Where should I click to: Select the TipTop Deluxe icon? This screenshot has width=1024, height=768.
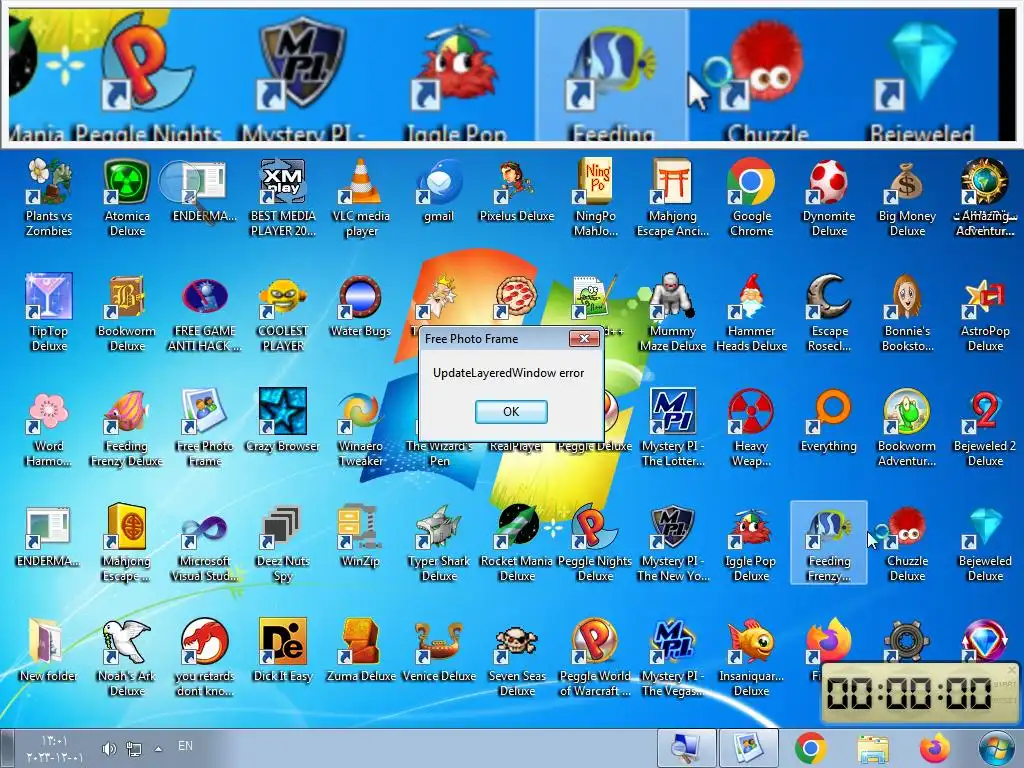49,313
